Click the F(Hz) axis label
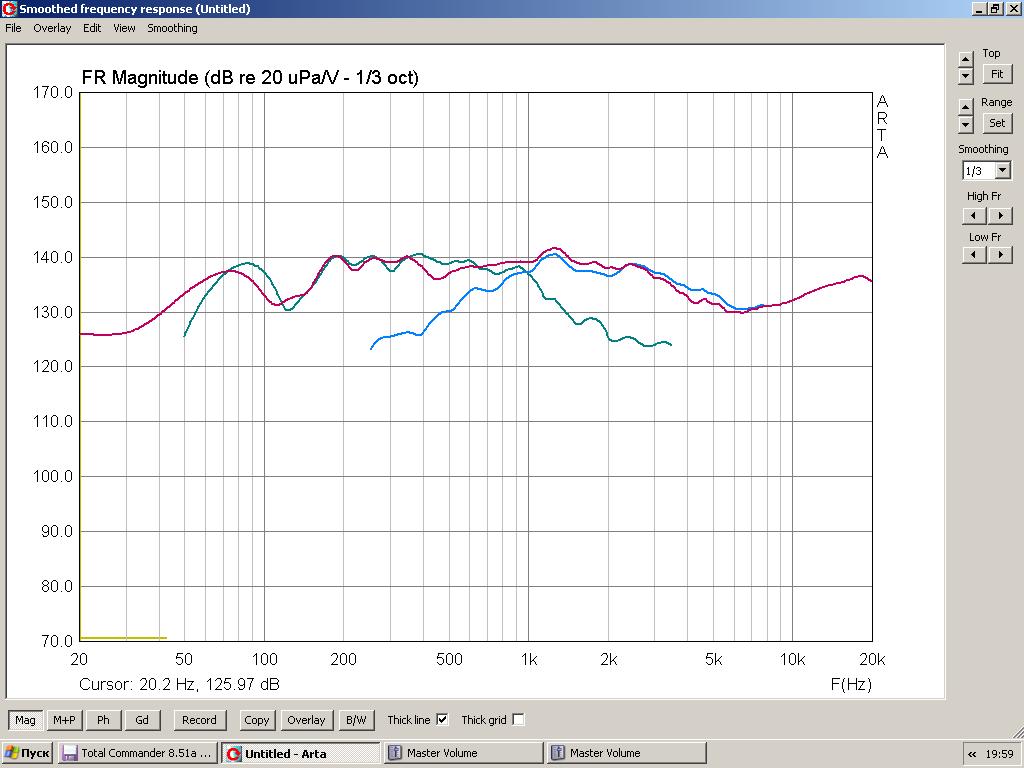Viewport: 1024px width, 768px height. (x=851, y=684)
